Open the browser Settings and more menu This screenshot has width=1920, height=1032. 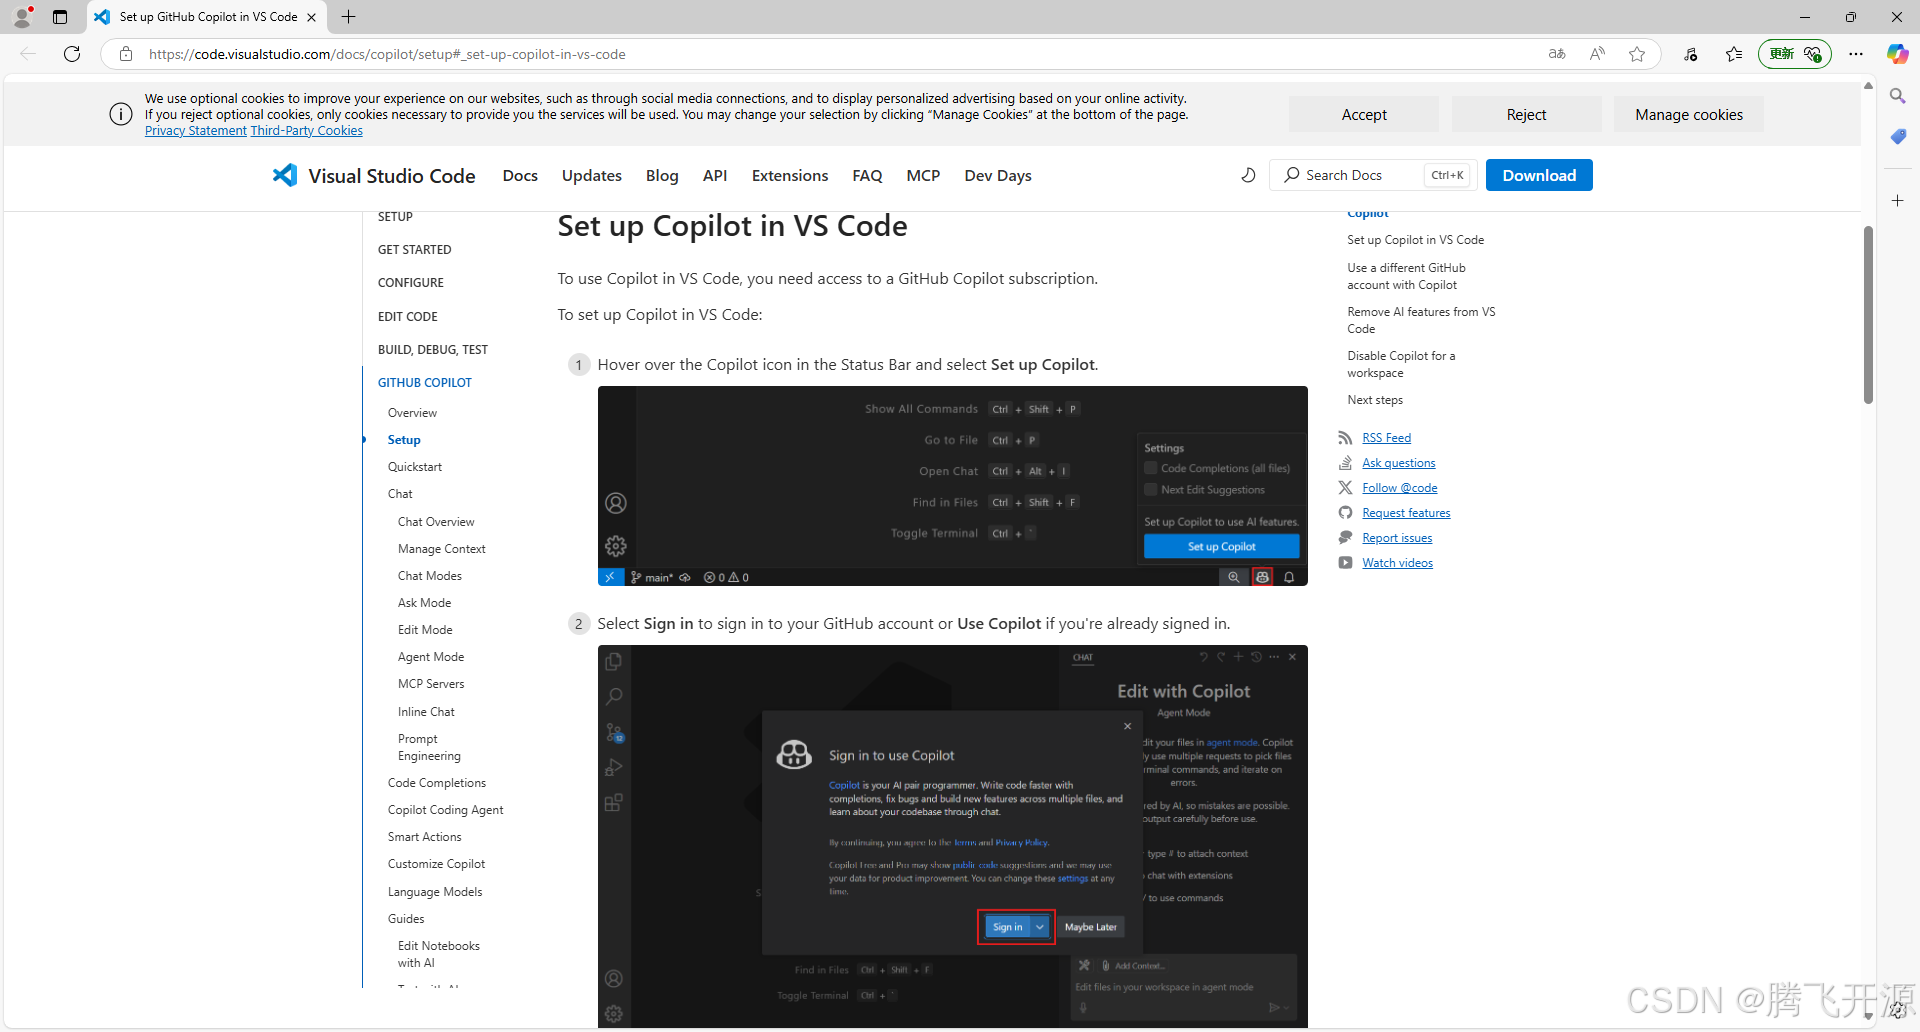pyautogui.click(x=1856, y=54)
